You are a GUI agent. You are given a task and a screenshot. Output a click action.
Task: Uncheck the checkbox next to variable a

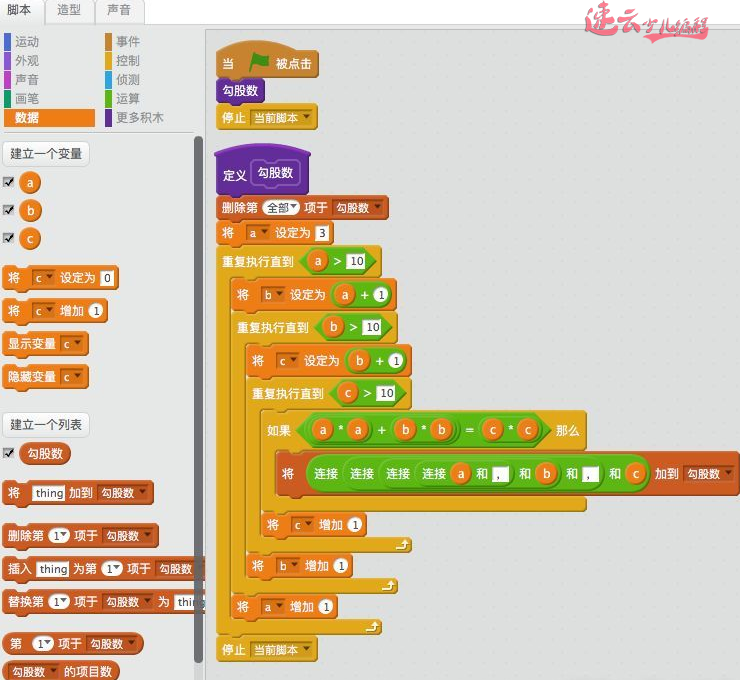pos(9,182)
